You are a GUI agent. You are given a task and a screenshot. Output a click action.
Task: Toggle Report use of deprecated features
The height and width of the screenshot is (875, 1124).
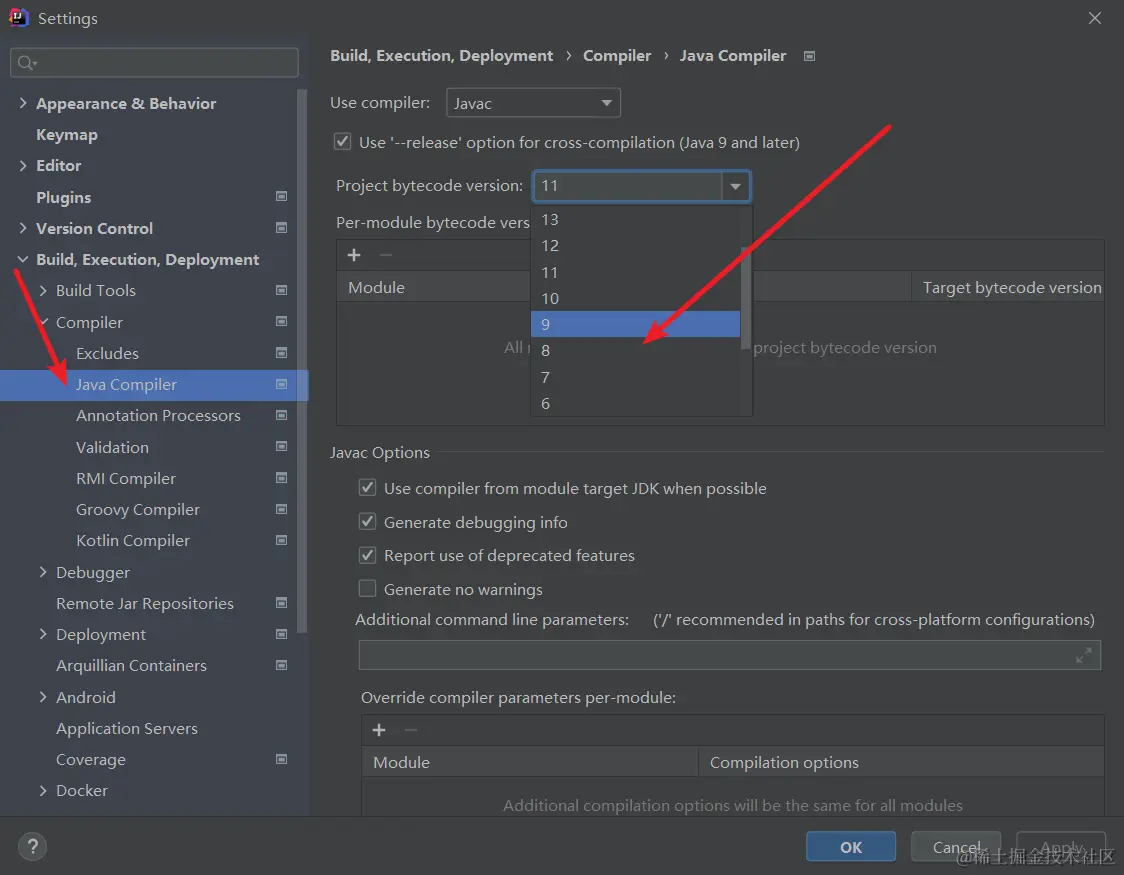point(367,555)
